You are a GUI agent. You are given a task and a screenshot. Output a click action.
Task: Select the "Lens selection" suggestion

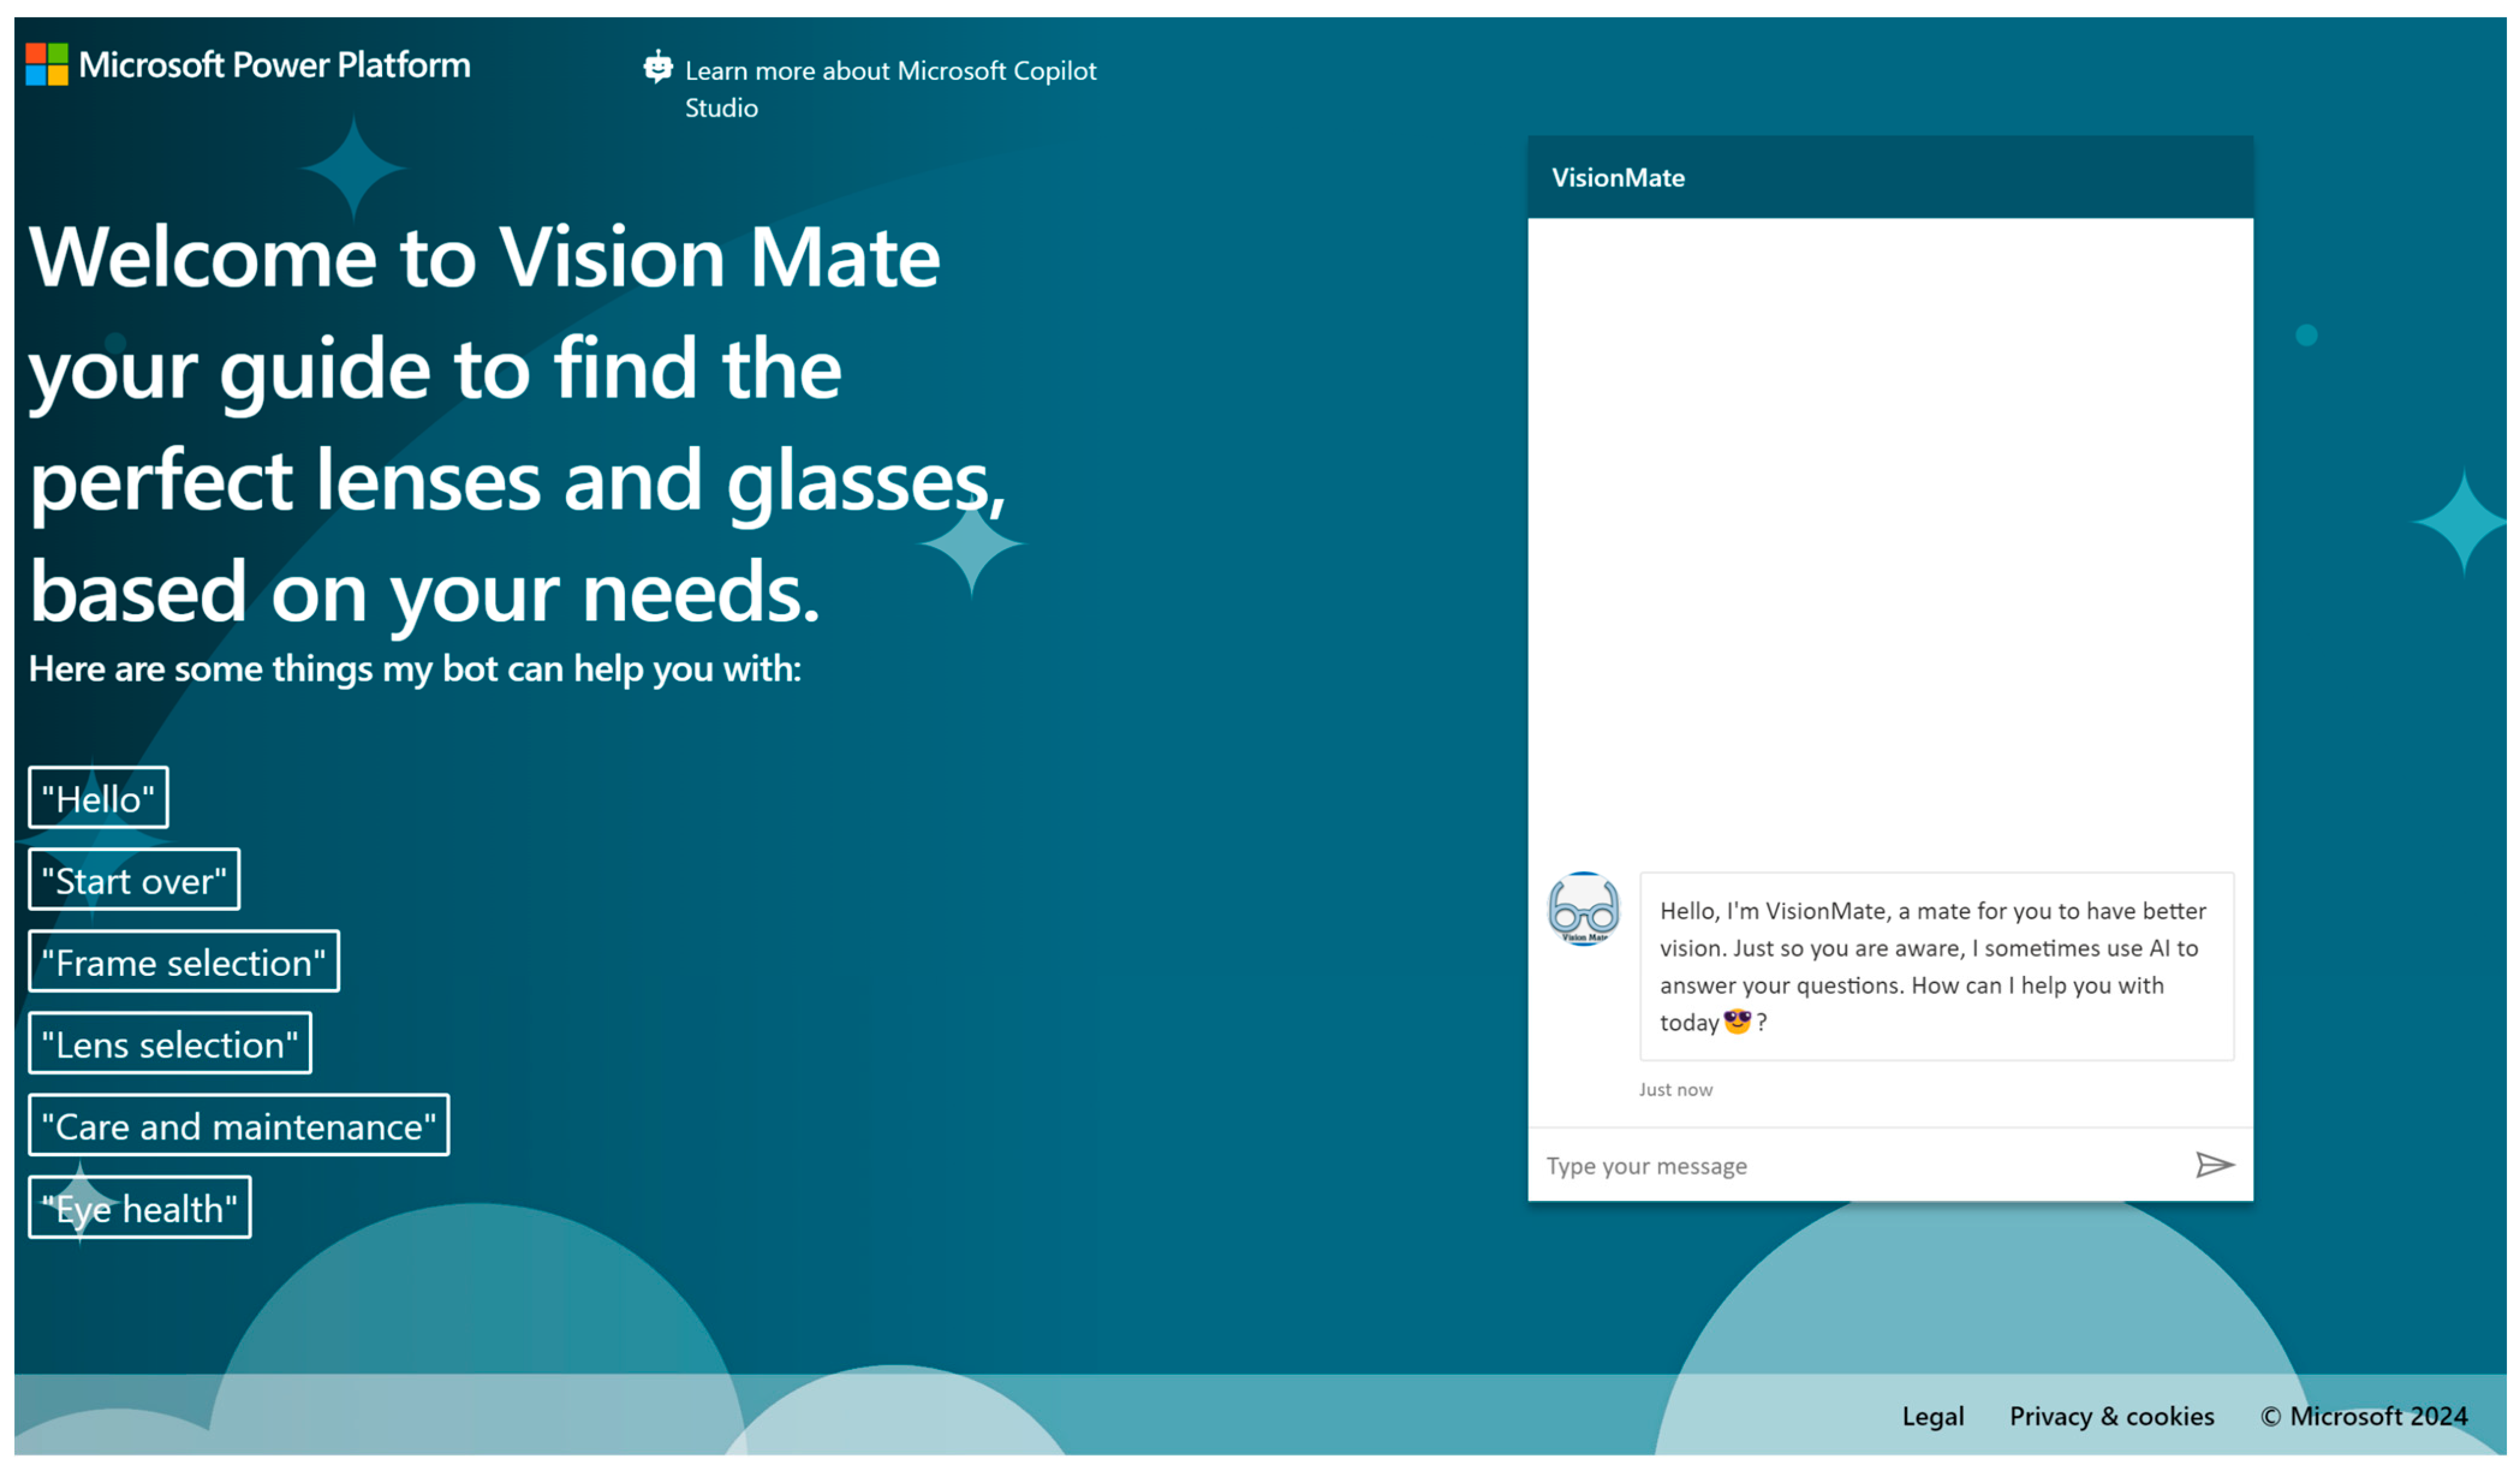170,1044
